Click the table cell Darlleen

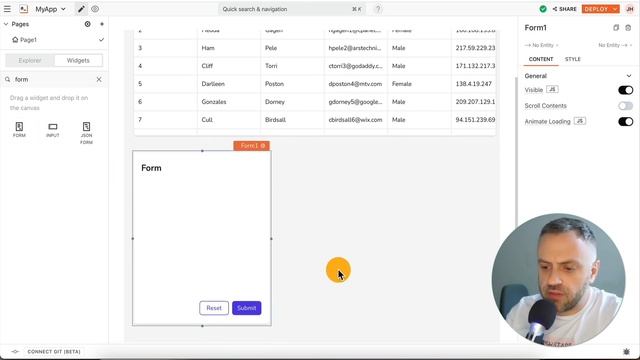click(x=229, y=84)
